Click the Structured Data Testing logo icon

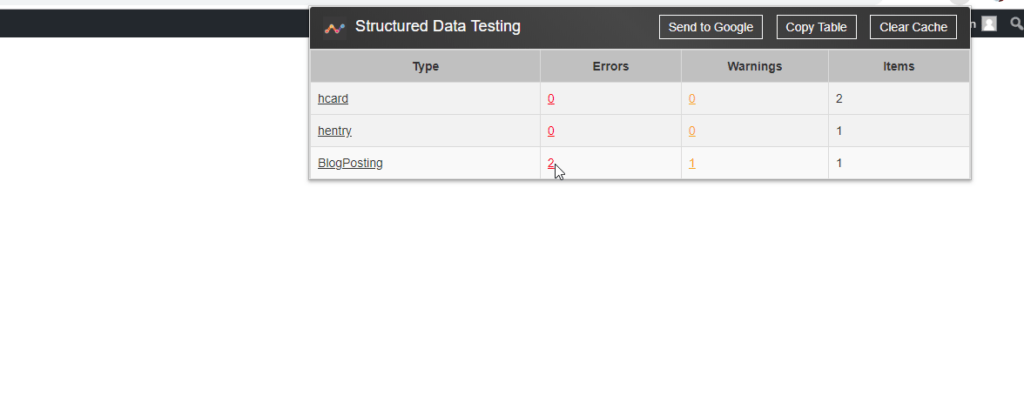334,27
